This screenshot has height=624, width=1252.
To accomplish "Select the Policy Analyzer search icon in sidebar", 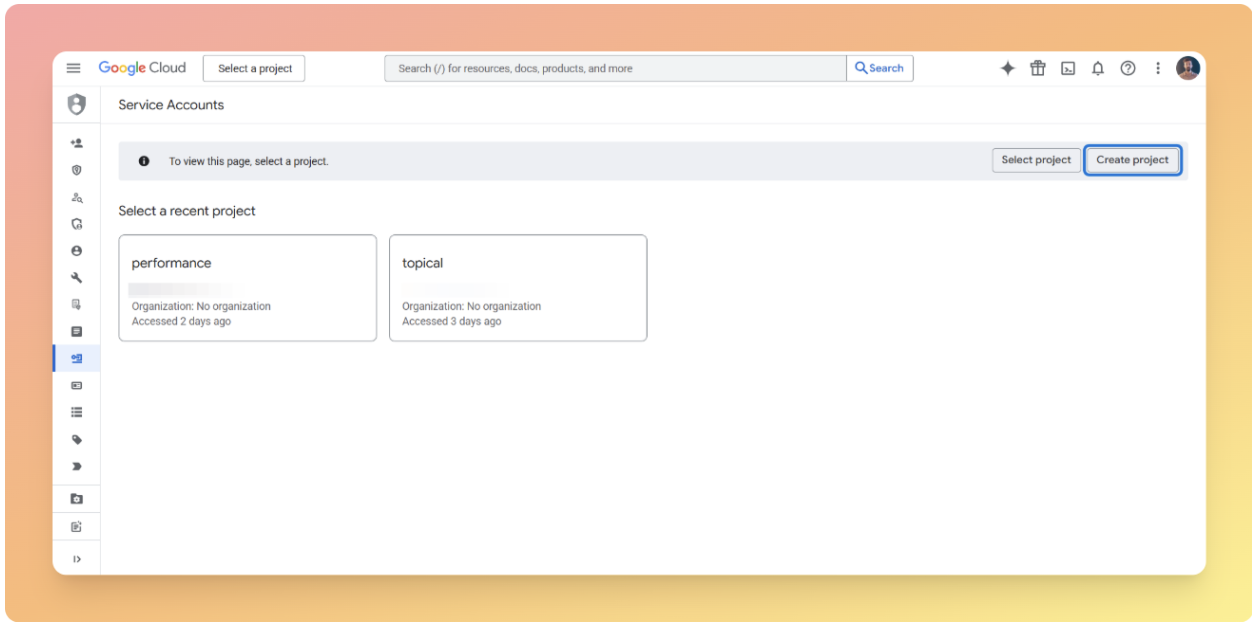I will point(77,198).
